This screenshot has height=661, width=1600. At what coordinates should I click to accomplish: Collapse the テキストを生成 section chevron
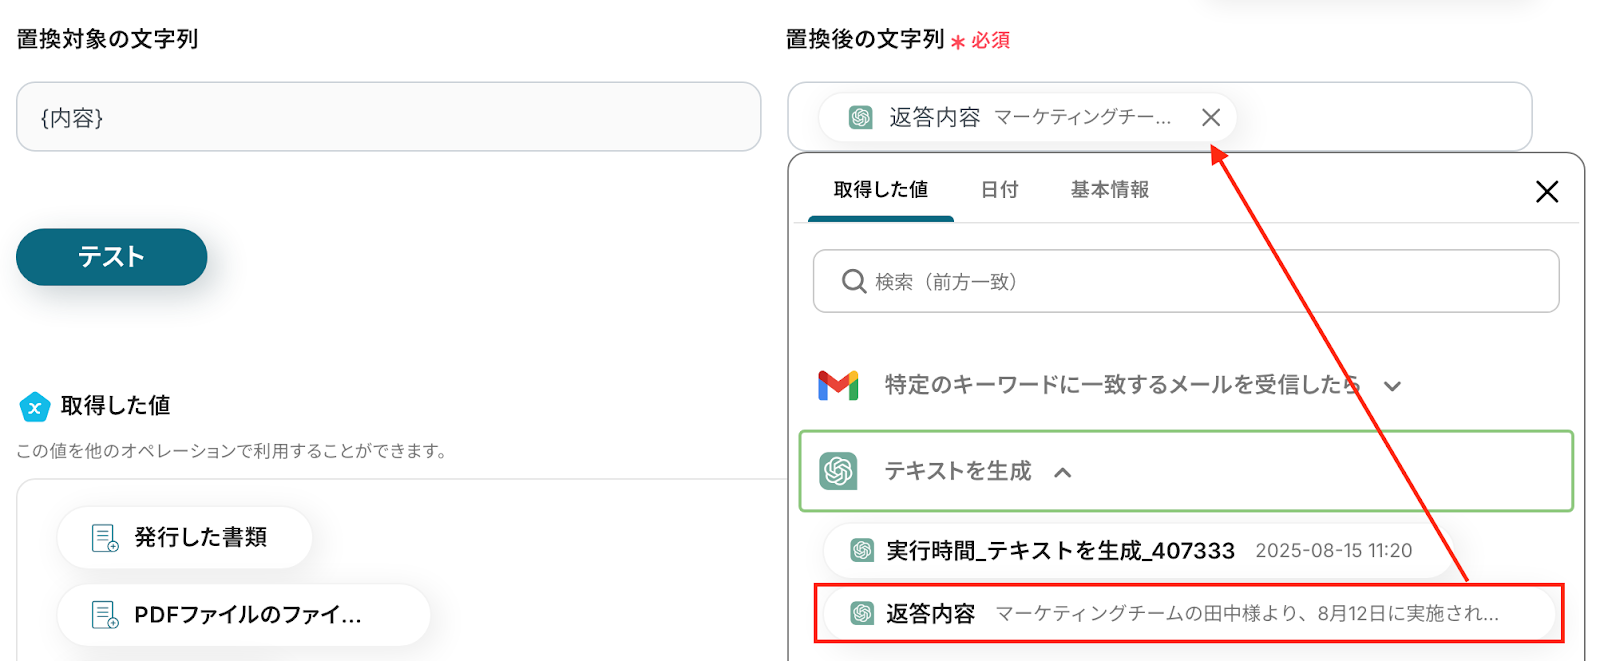[x=1063, y=472]
